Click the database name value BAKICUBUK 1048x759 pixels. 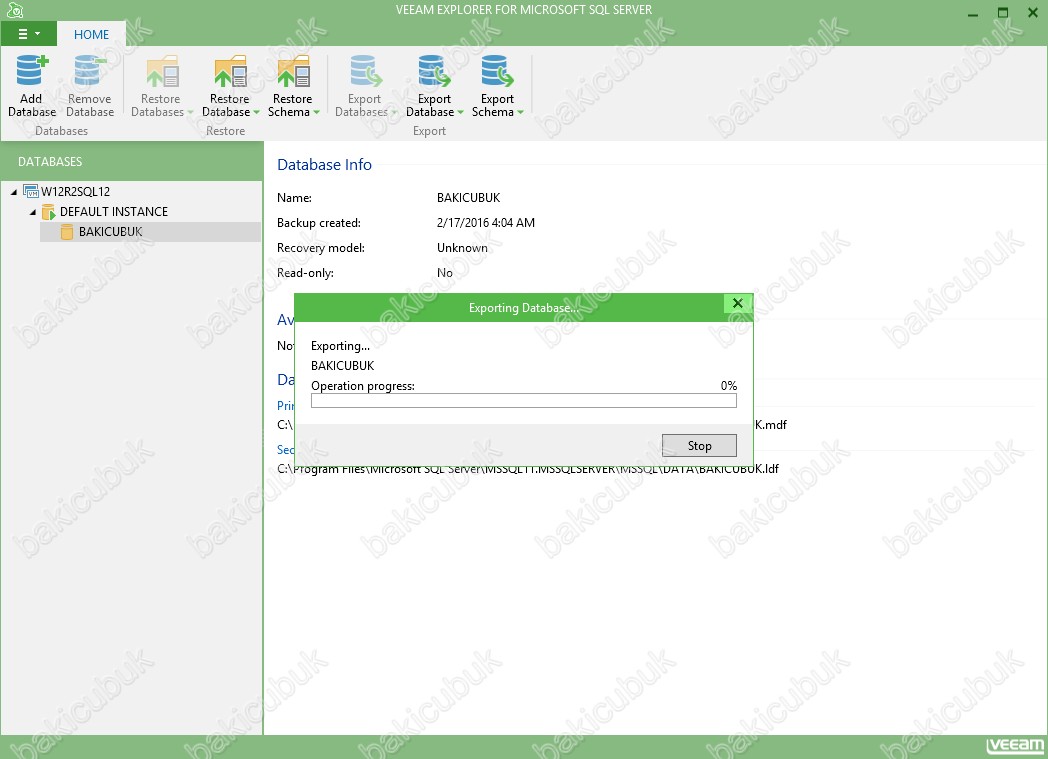(x=469, y=198)
